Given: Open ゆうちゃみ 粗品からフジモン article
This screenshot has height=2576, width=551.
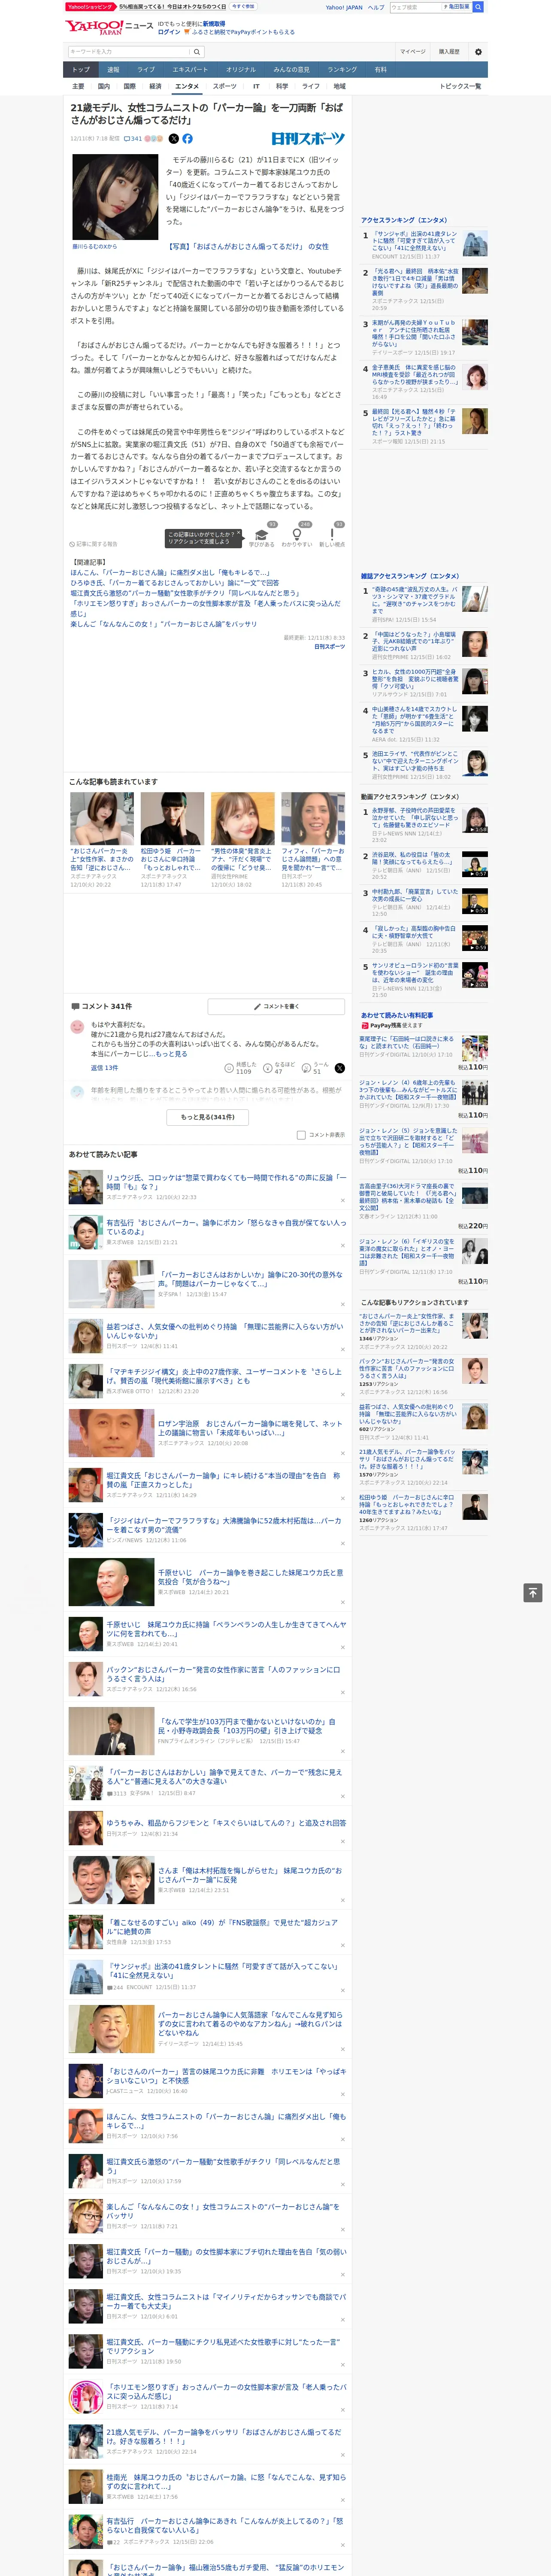Looking at the screenshot, I should click(226, 1823).
